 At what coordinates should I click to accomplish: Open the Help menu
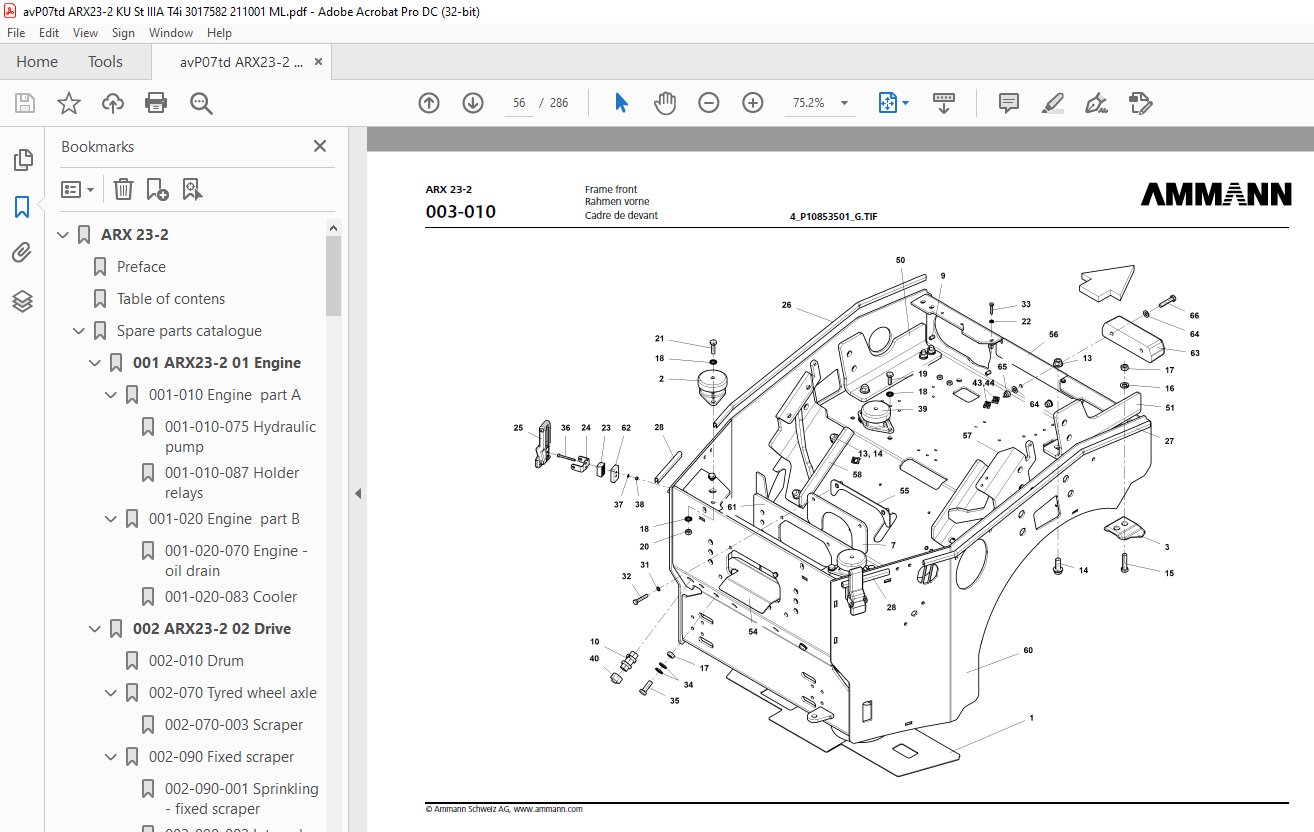(219, 33)
